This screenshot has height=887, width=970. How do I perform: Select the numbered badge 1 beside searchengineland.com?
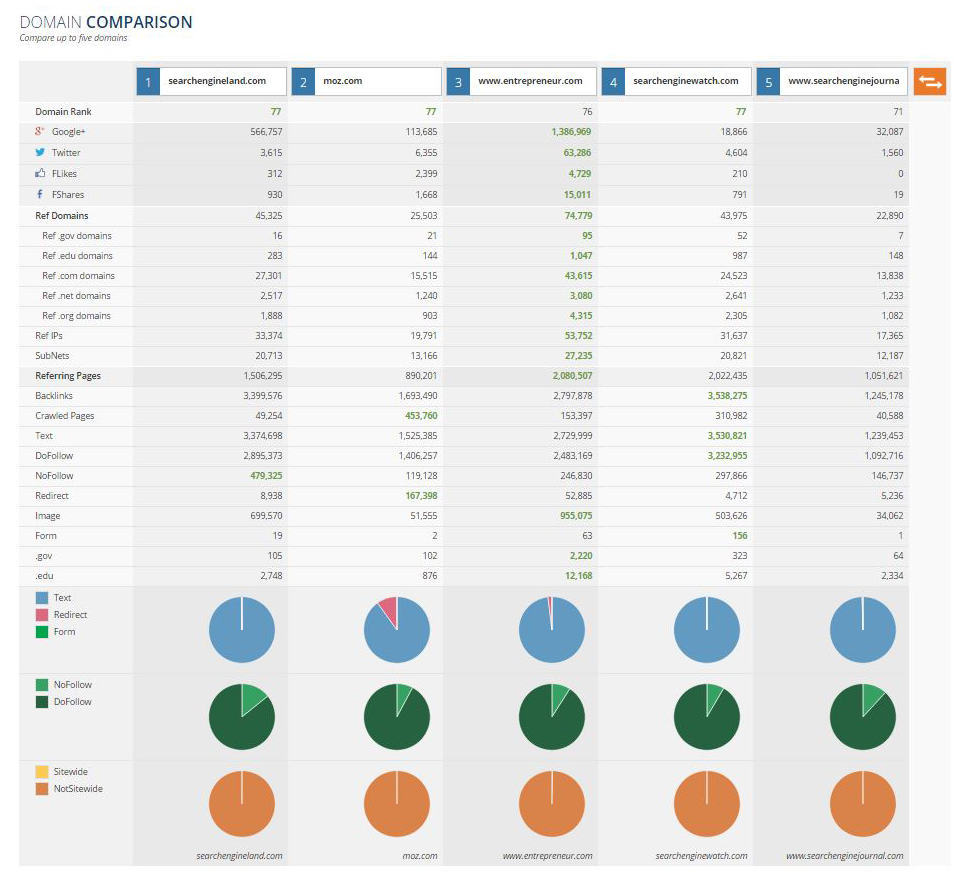click(148, 81)
